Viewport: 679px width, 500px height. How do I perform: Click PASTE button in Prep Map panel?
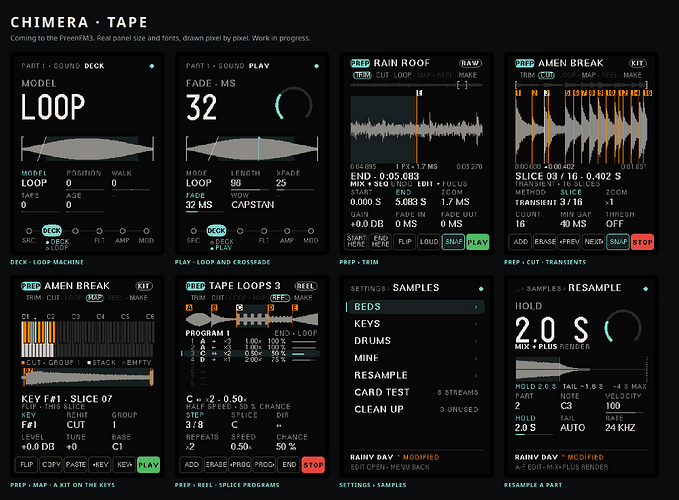[75, 465]
